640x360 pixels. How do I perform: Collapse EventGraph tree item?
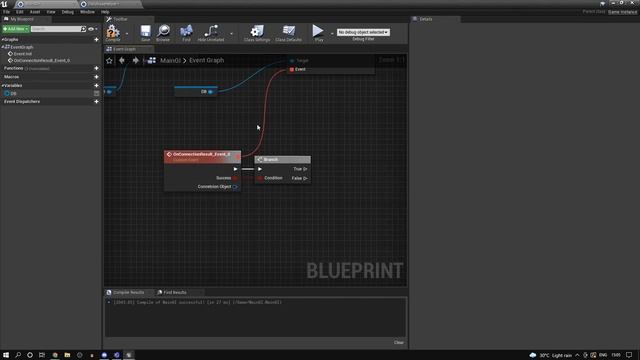[2, 47]
